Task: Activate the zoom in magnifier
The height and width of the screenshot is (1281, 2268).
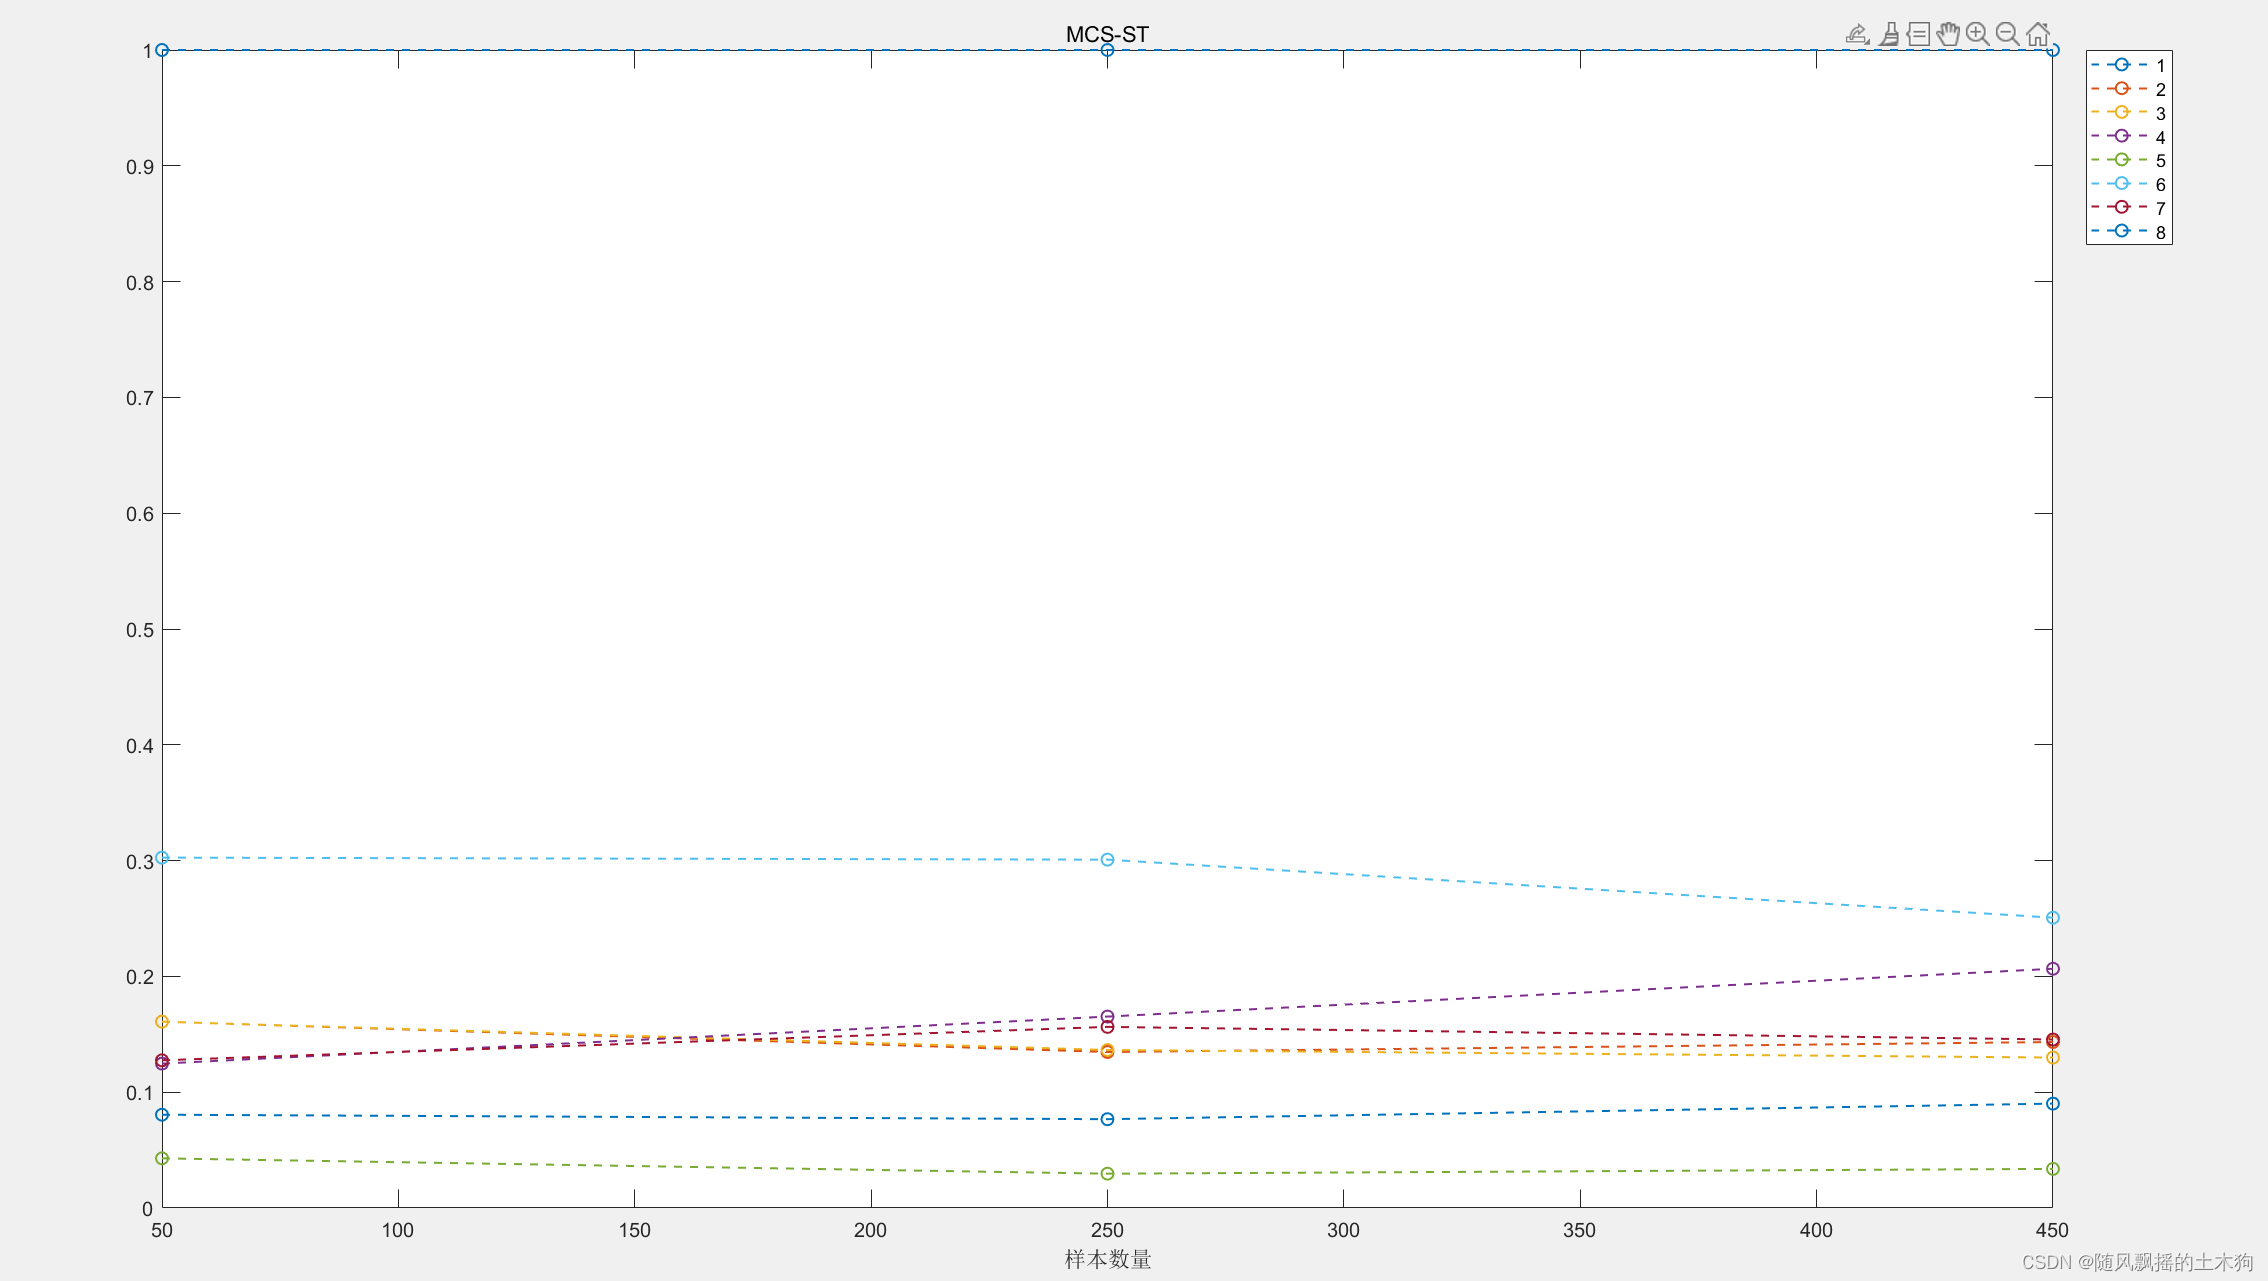Action: 1977,34
